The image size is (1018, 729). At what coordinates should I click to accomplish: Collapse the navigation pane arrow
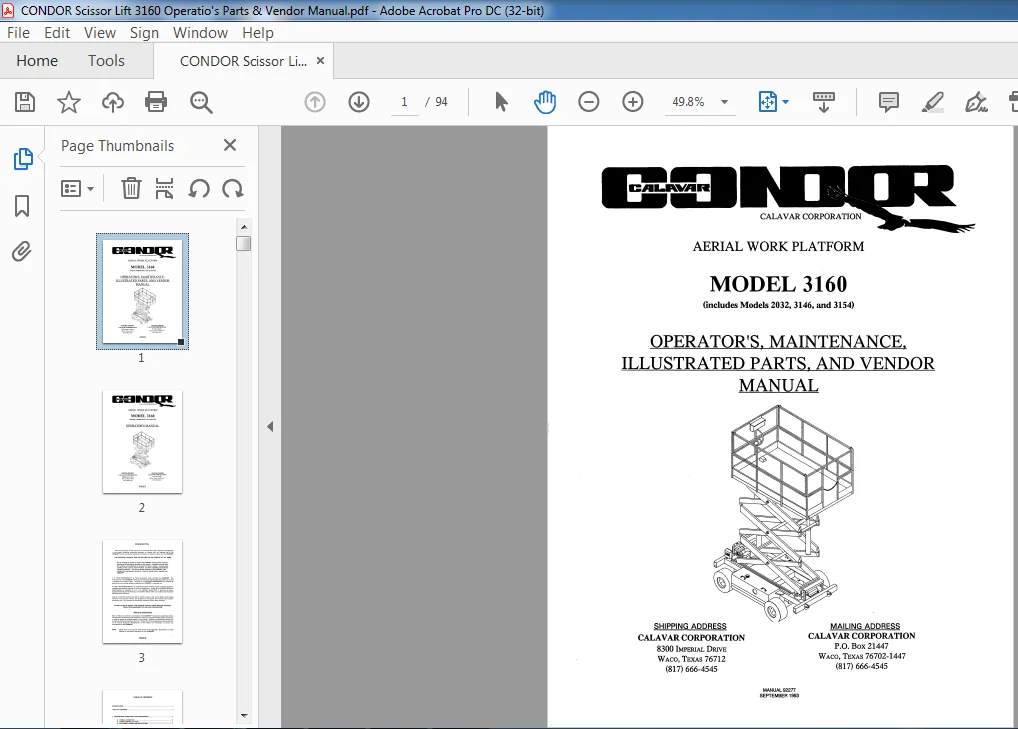coord(270,426)
